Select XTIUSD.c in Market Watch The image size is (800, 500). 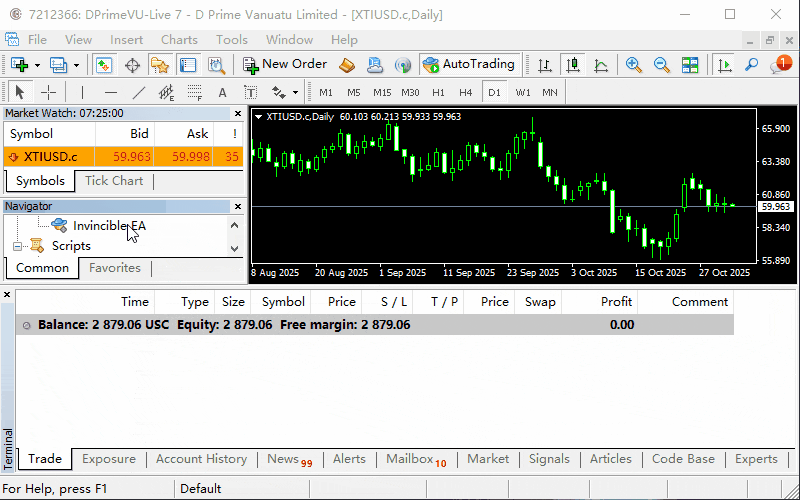[50, 157]
